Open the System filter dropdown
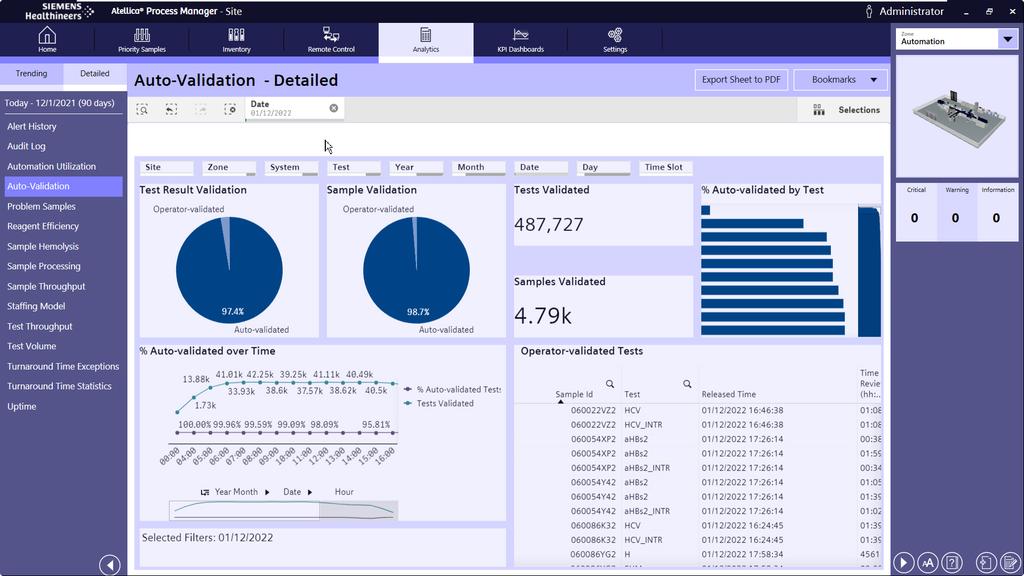 pos(291,168)
